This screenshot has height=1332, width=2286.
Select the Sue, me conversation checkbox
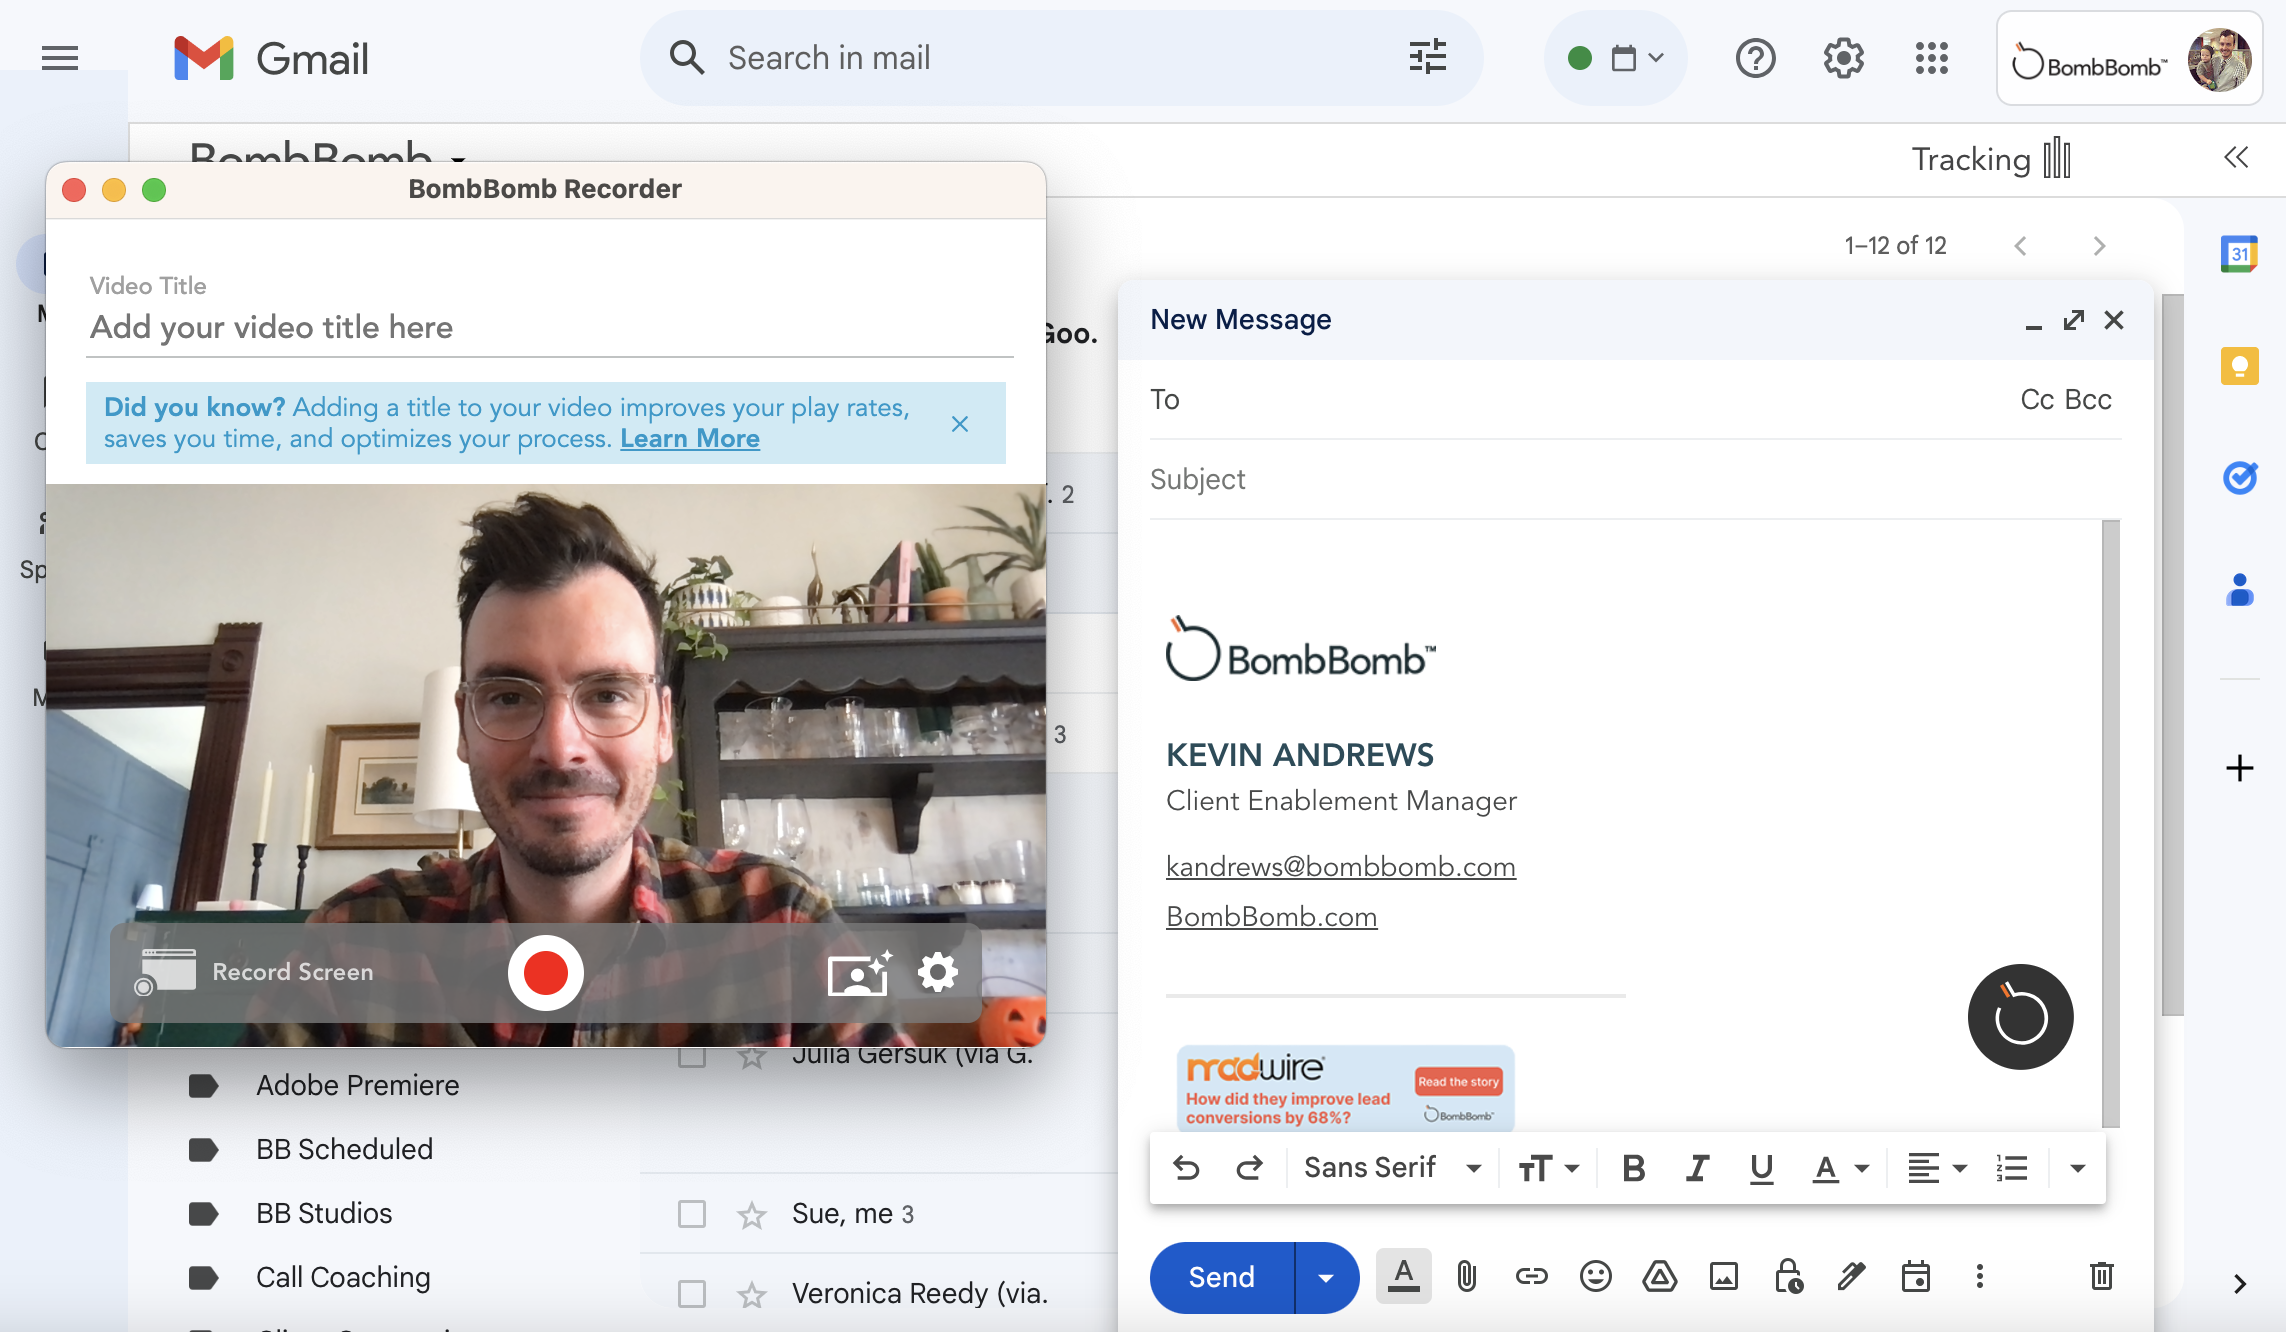coord(691,1214)
